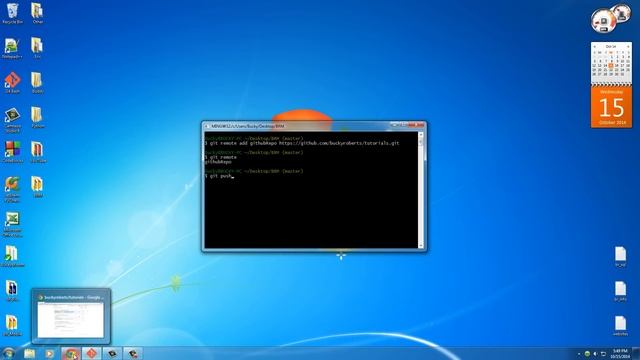The image size is (640, 360).
Task: Open the folder right of CodeBlocks shortcut
Action: click(38, 152)
